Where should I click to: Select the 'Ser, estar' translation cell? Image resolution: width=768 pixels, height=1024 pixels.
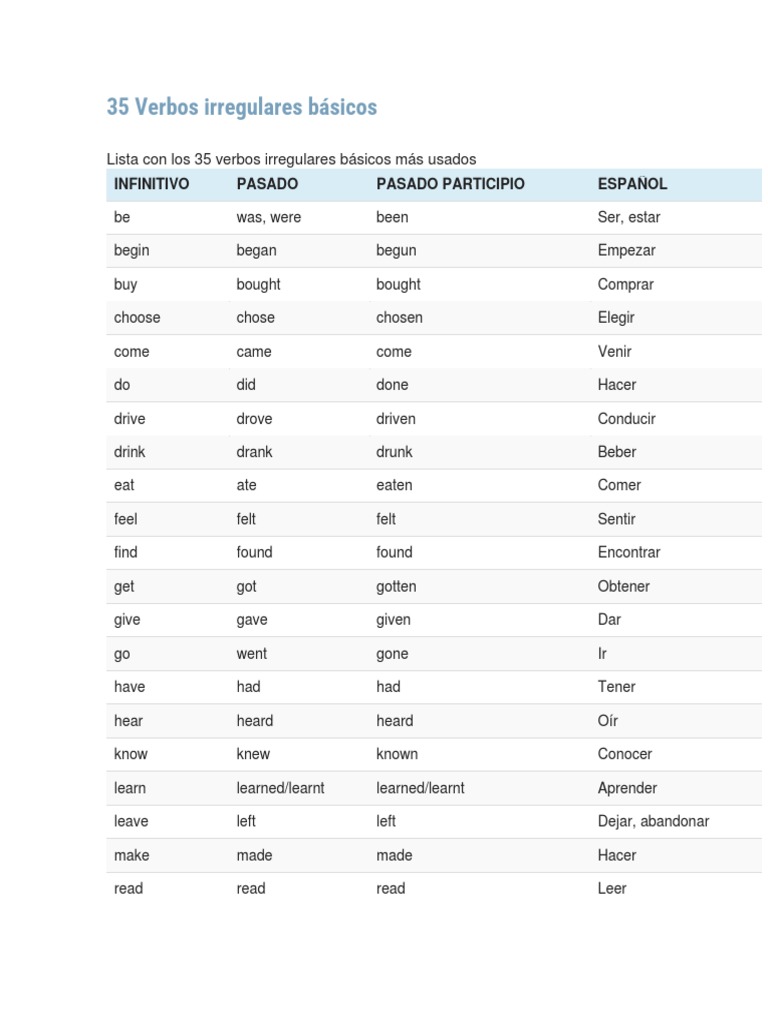click(x=629, y=217)
